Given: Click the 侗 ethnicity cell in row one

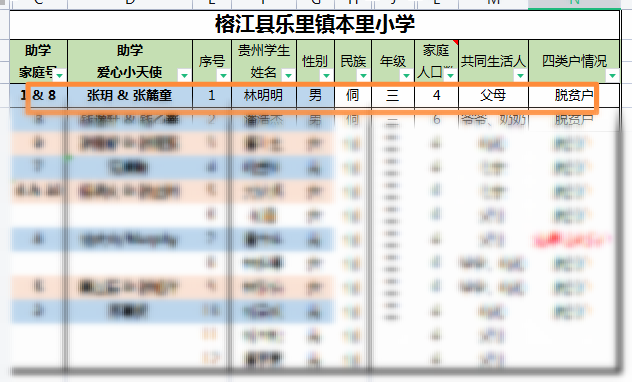Looking at the screenshot, I should coord(353,96).
